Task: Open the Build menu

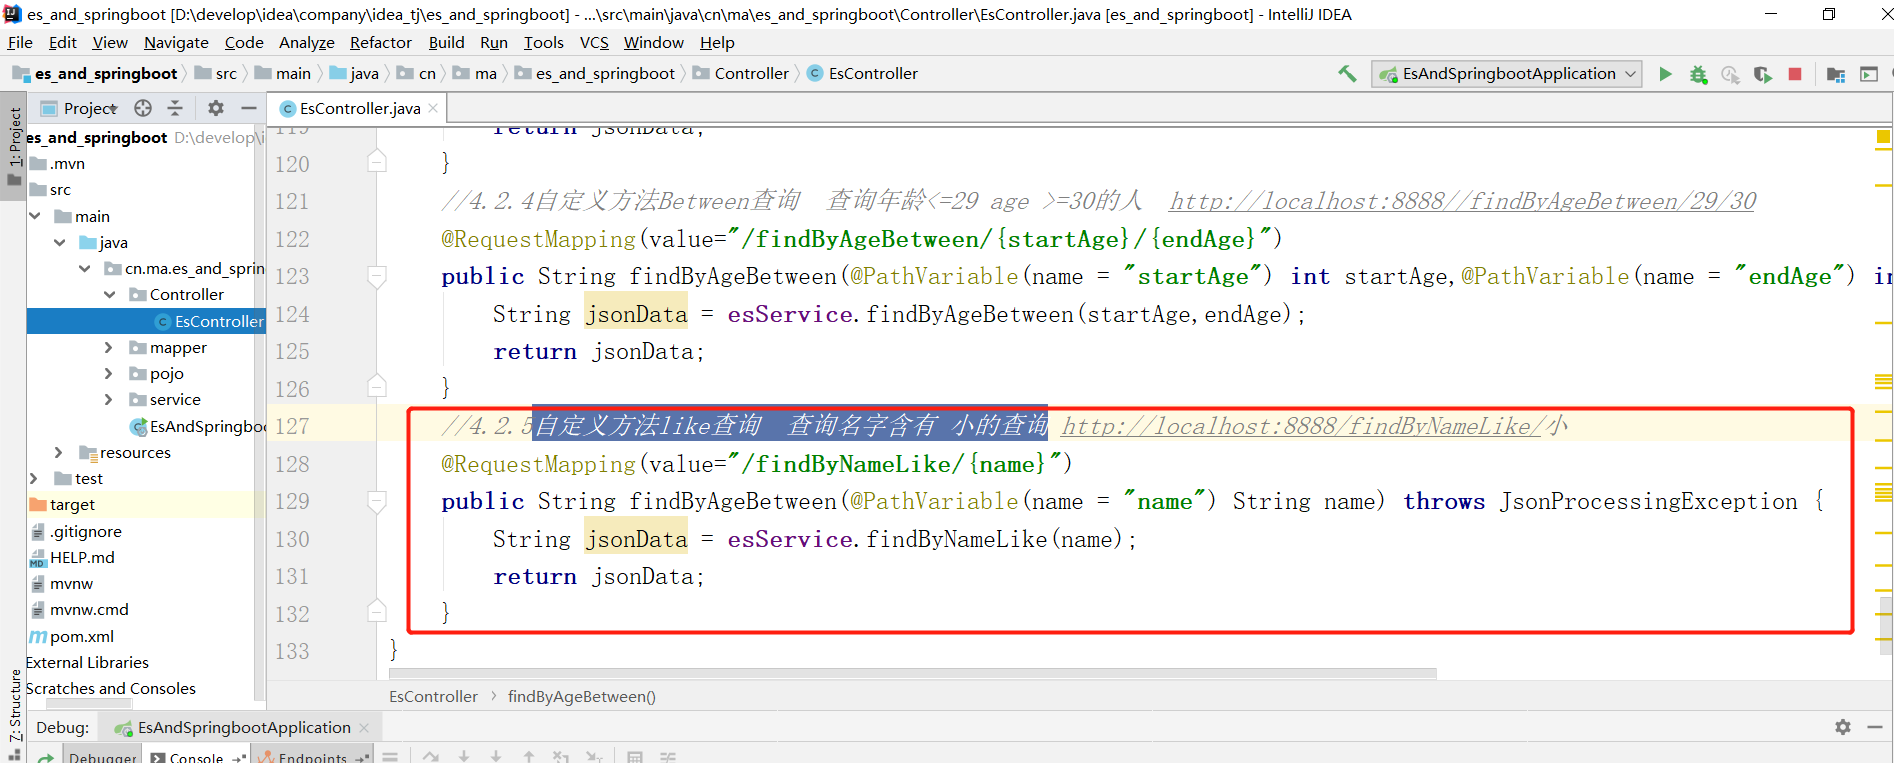Action: click(x=446, y=42)
